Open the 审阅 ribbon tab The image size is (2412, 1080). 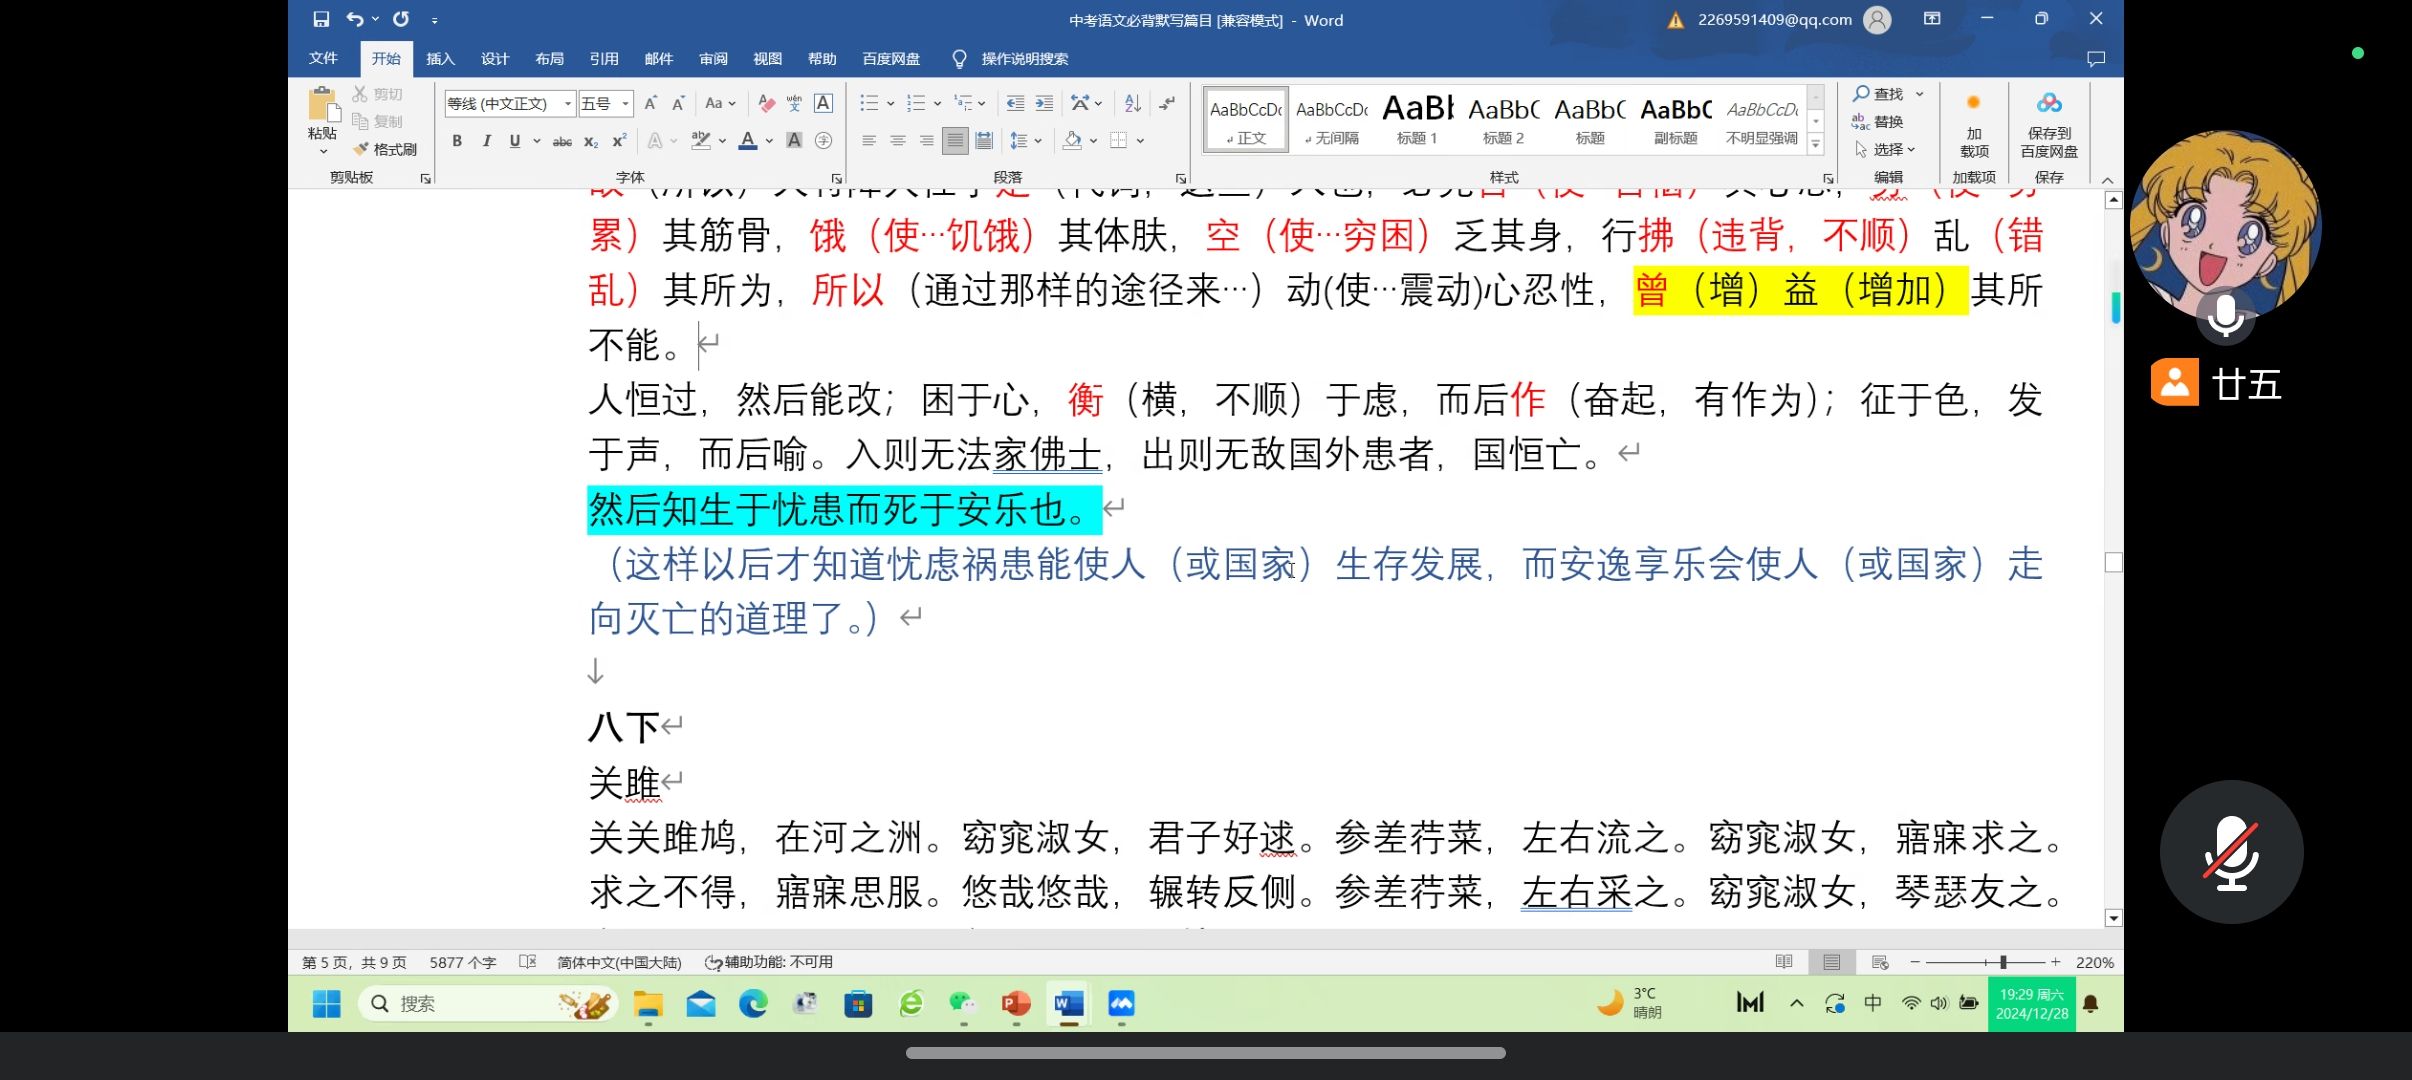[x=713, y=59]
